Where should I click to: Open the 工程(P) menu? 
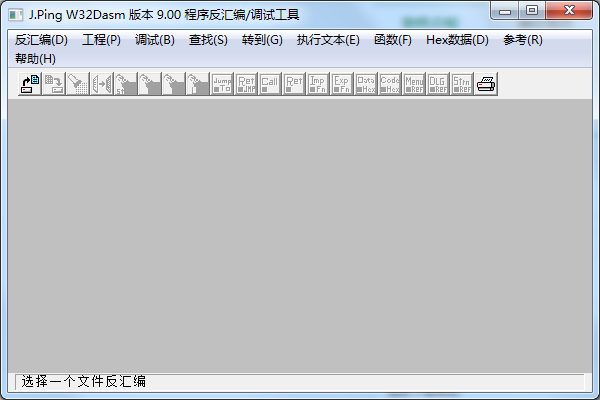101,40
